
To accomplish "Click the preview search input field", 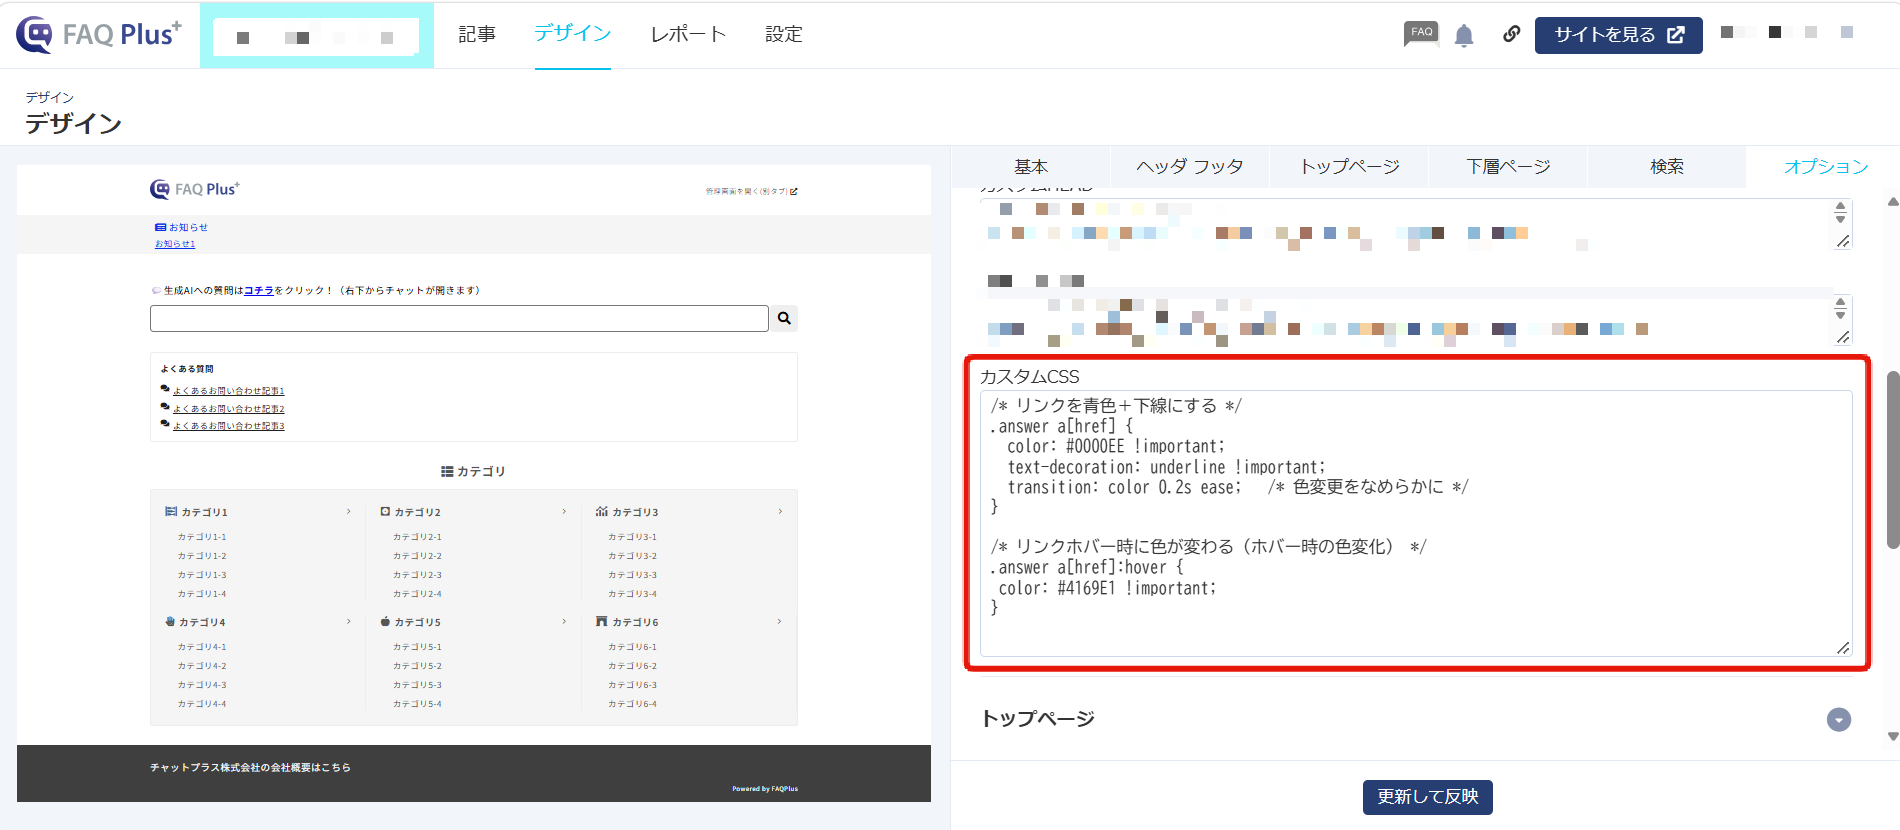I will point(459,318).
